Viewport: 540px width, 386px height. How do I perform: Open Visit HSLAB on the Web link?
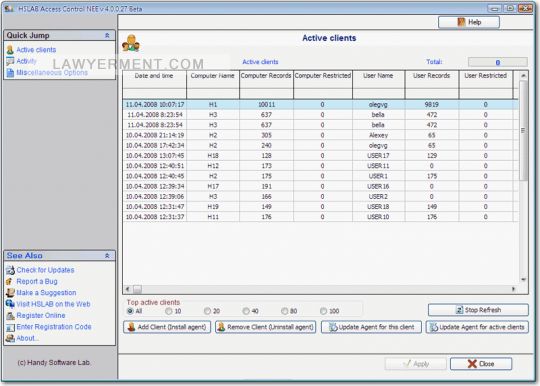click(53, 304)
